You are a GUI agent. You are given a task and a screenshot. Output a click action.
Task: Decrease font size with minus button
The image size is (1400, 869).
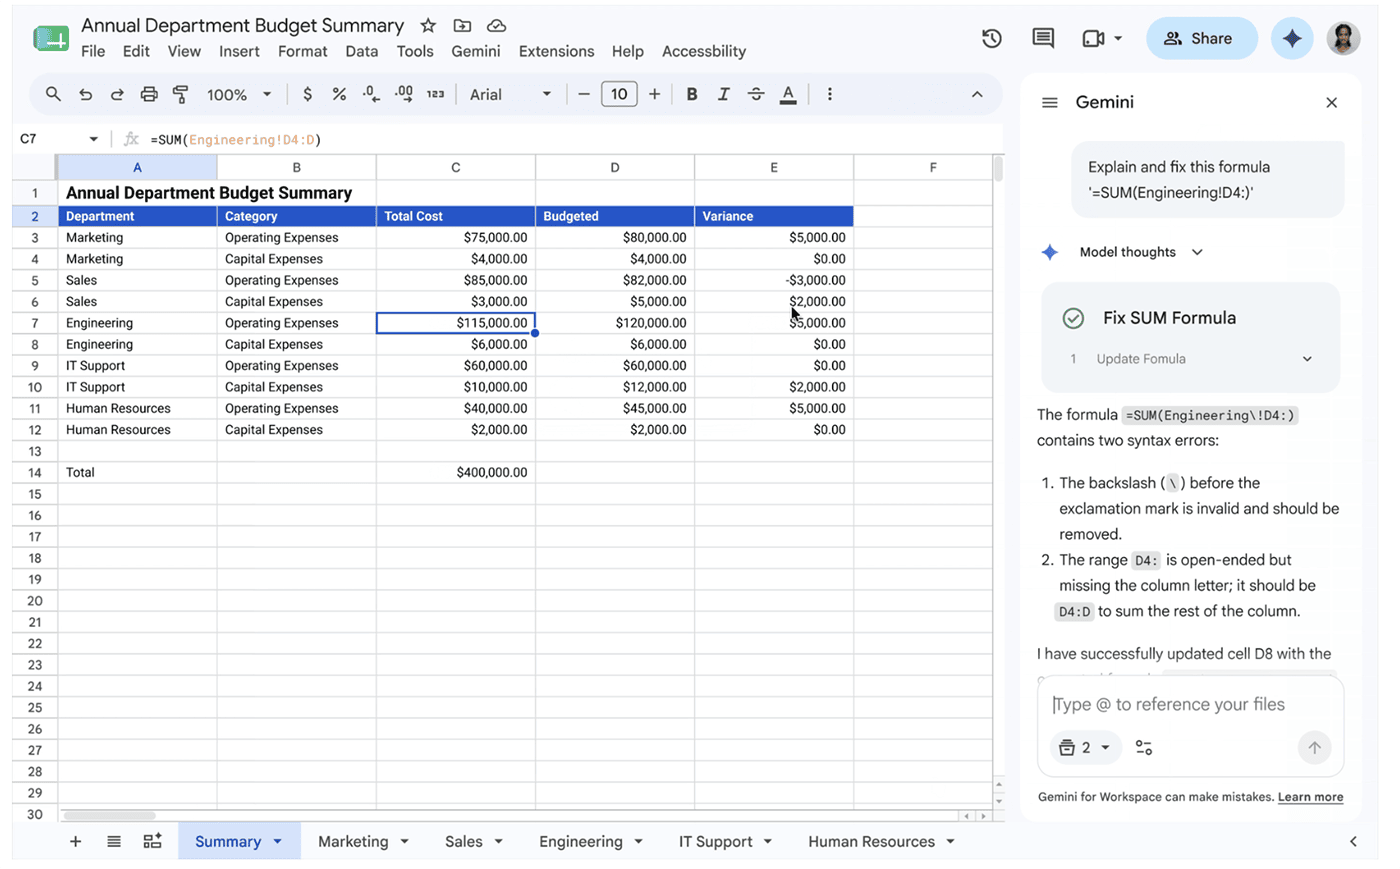pos(584,94)
